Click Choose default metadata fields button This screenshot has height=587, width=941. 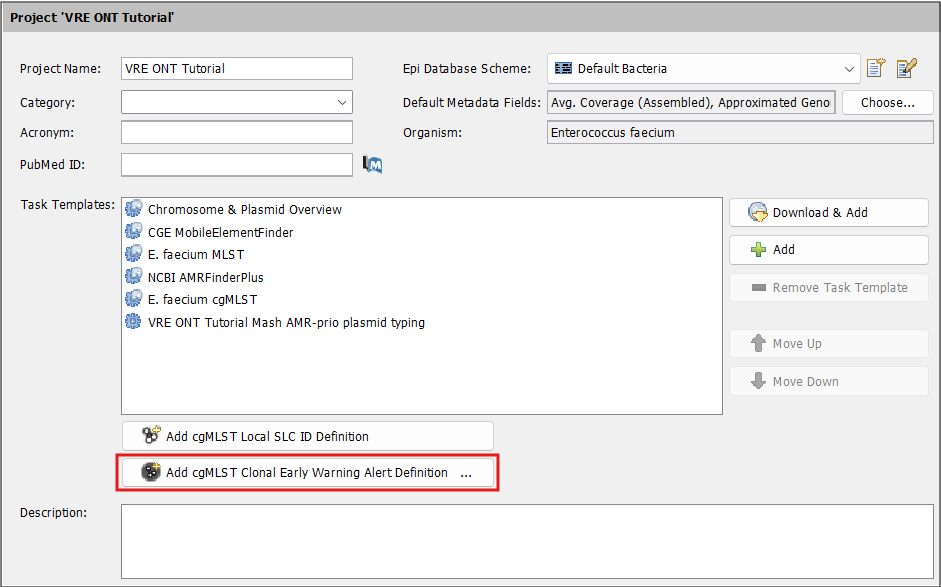(888, 103)
